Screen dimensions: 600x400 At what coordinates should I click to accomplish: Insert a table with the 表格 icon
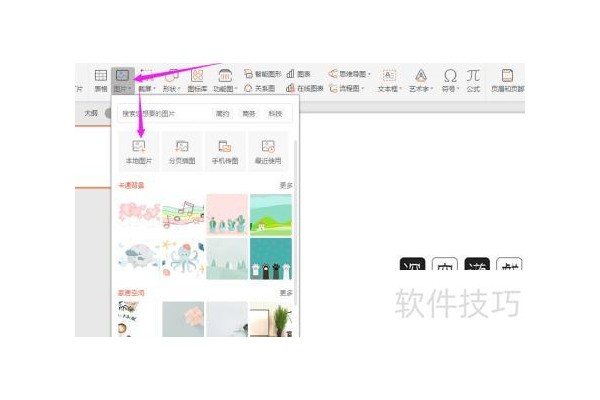point(101,80)
